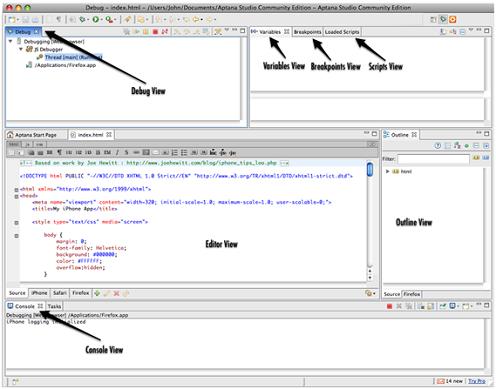The image size is (496, 389).
Task: Click the New file toolbar icon
Action: (x=12, y=20)
